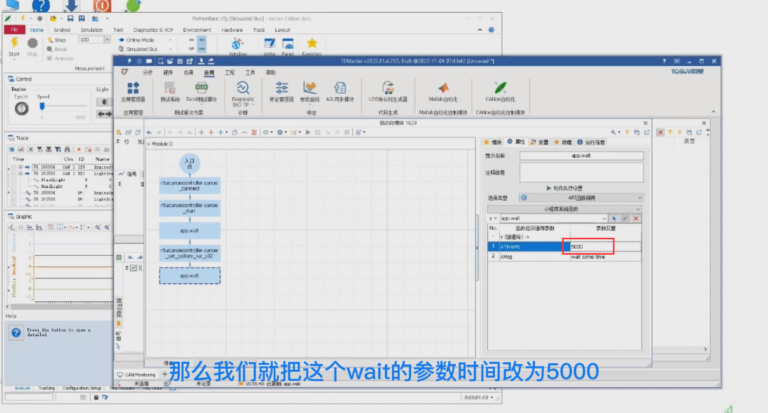Screen dimensions: 768x413
Task: Click the CANoe Start lightning icon
Action: pyautogui.click(x=14, y=43)
